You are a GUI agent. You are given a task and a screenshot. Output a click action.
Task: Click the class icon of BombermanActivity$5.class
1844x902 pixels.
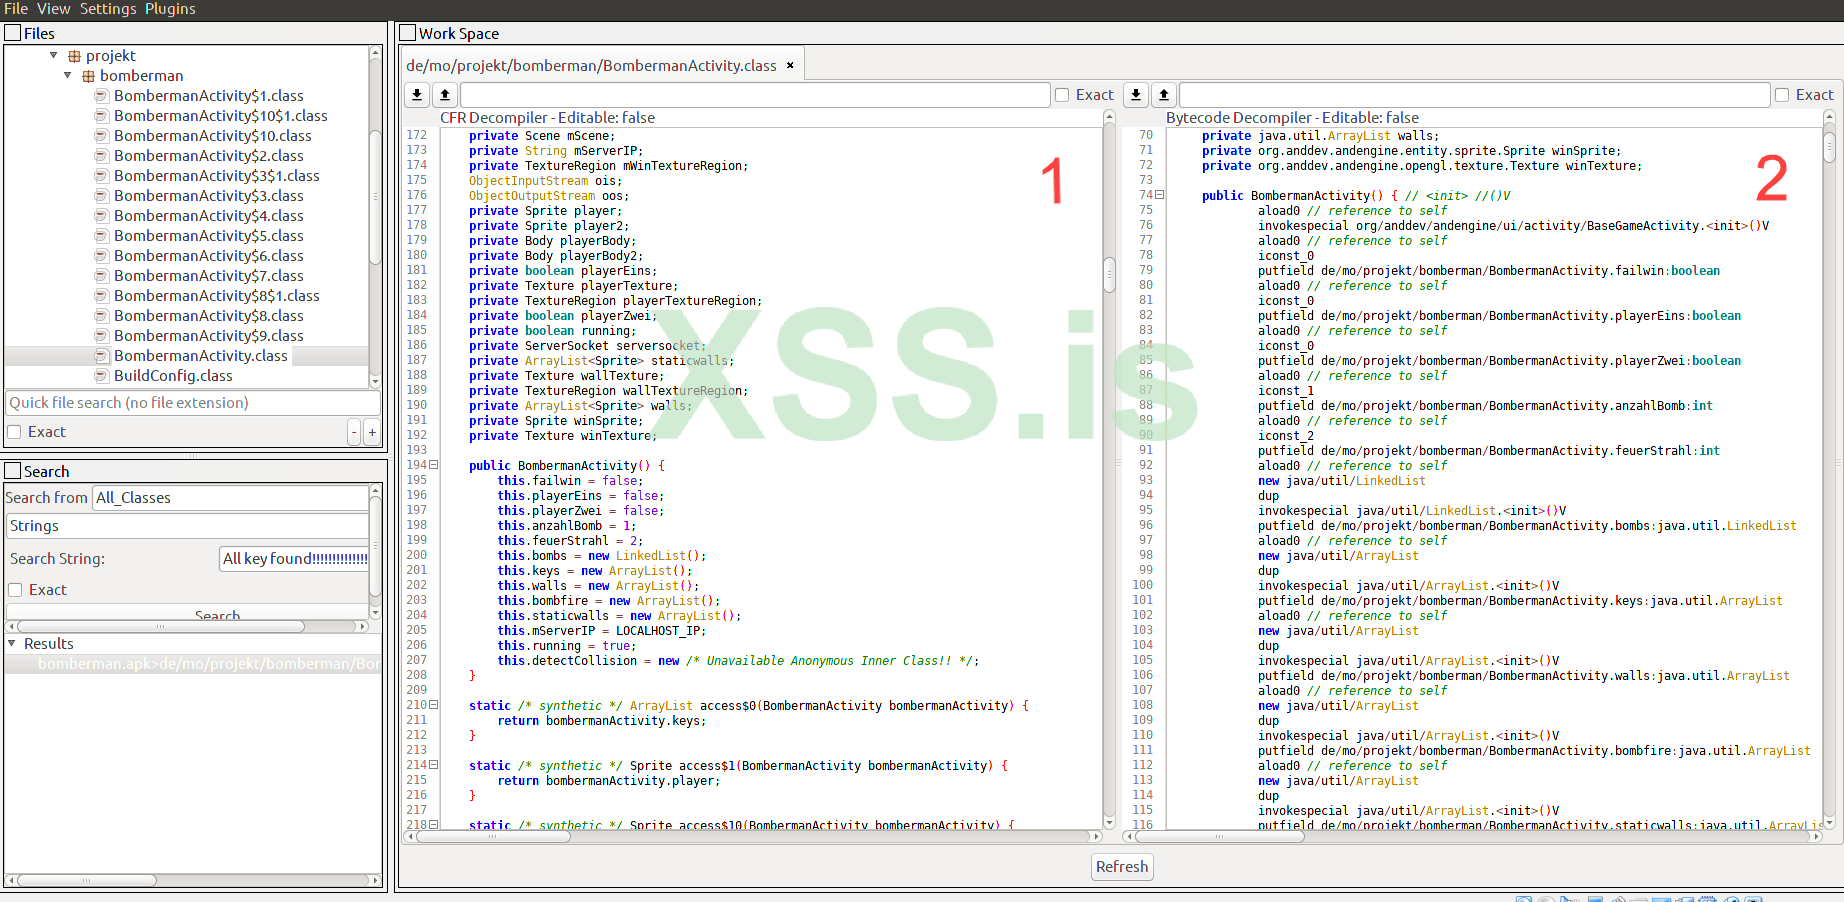point(101,236)
